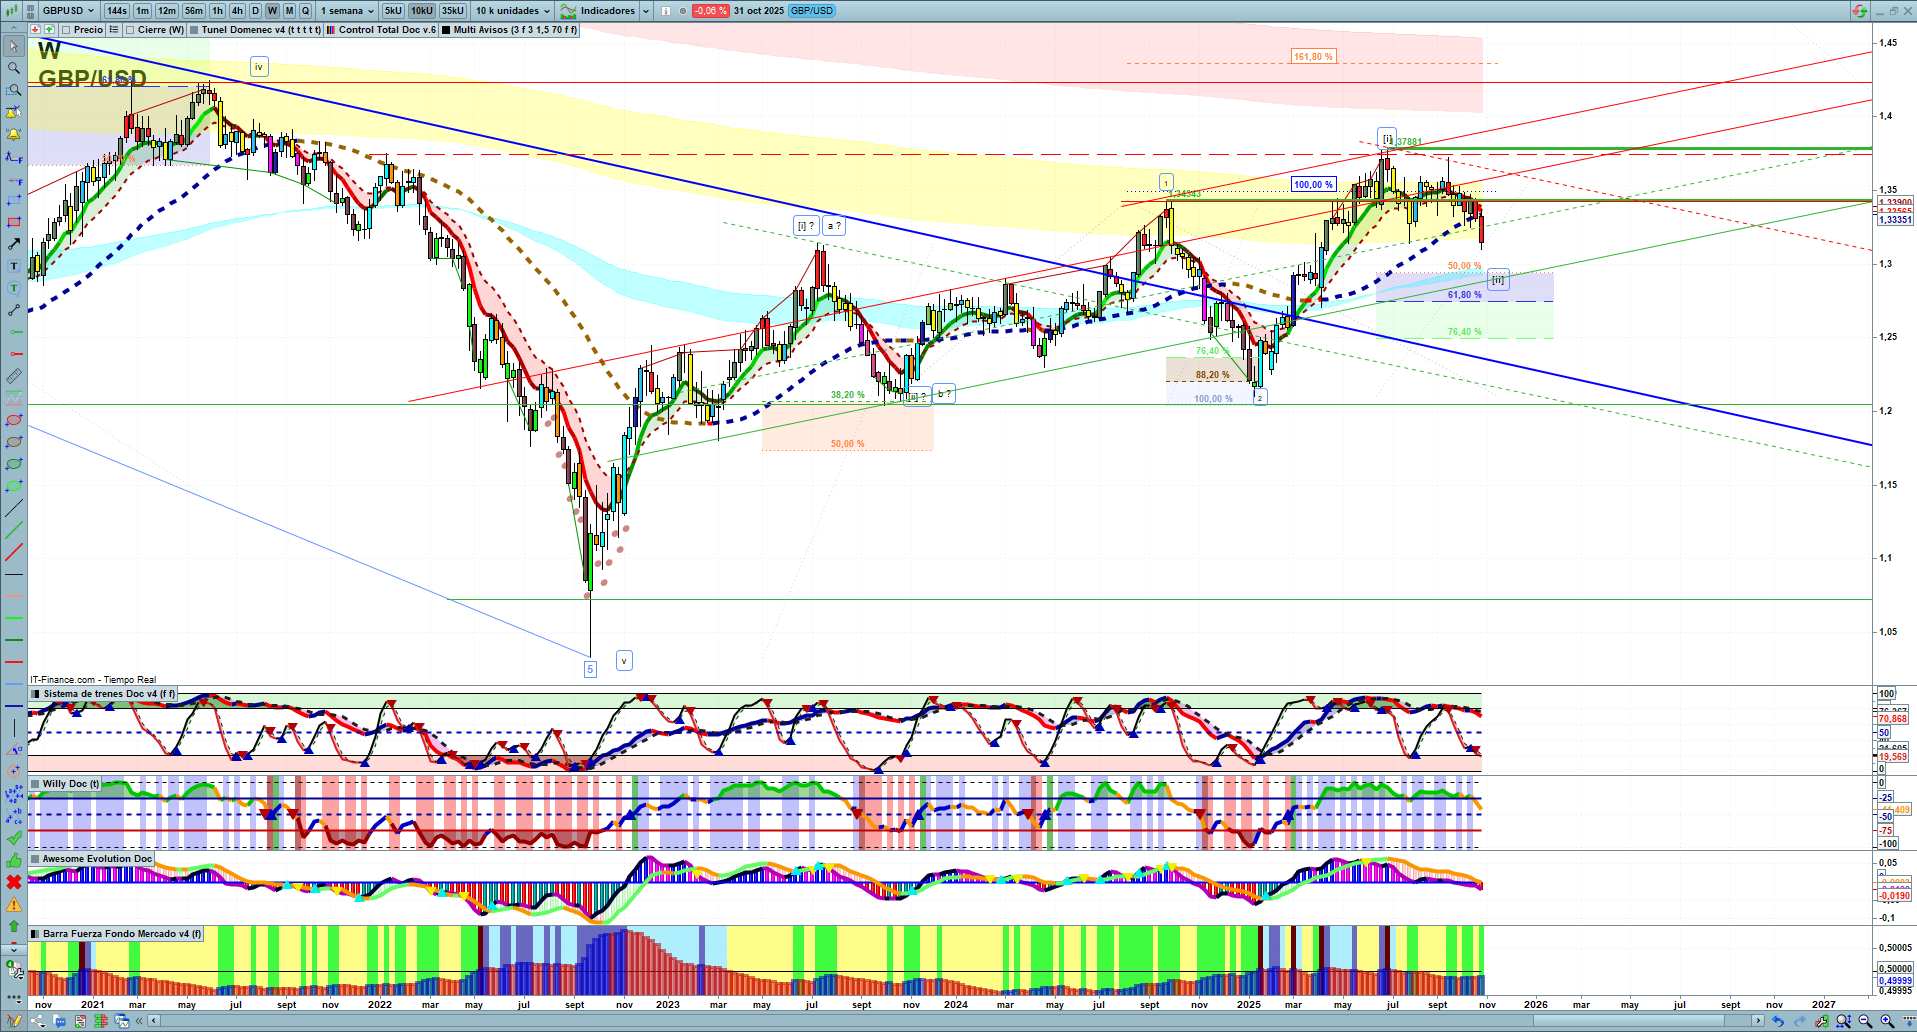Select the speech bubble comment tool
The height and width of the screenshot is (1032, 1917).
14,288
